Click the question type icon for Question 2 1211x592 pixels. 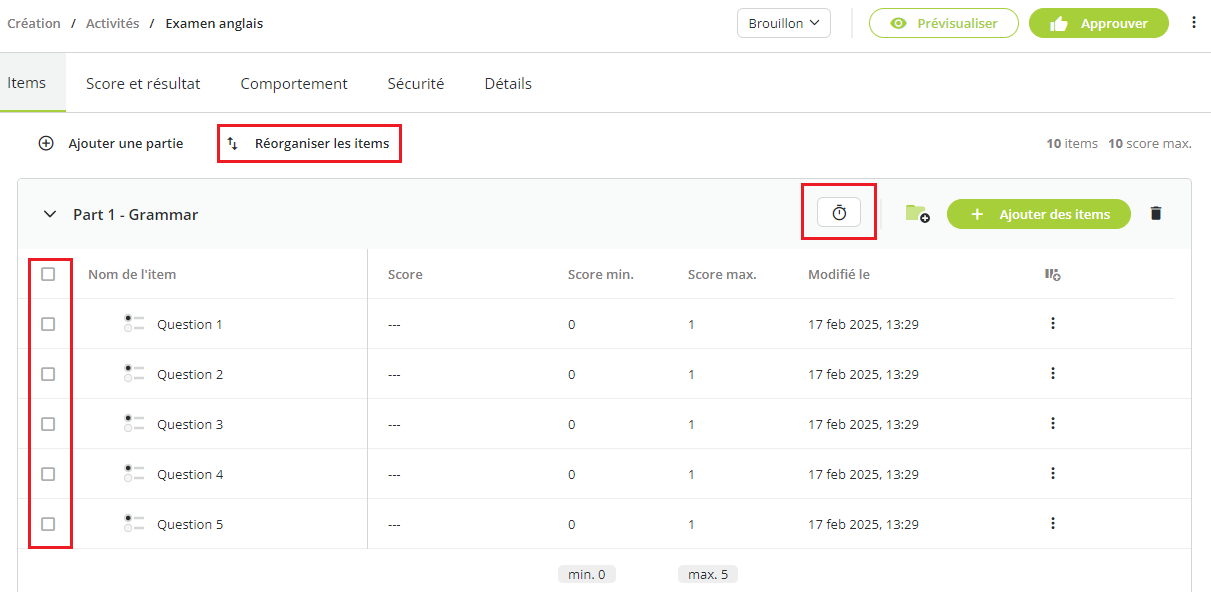134,374
